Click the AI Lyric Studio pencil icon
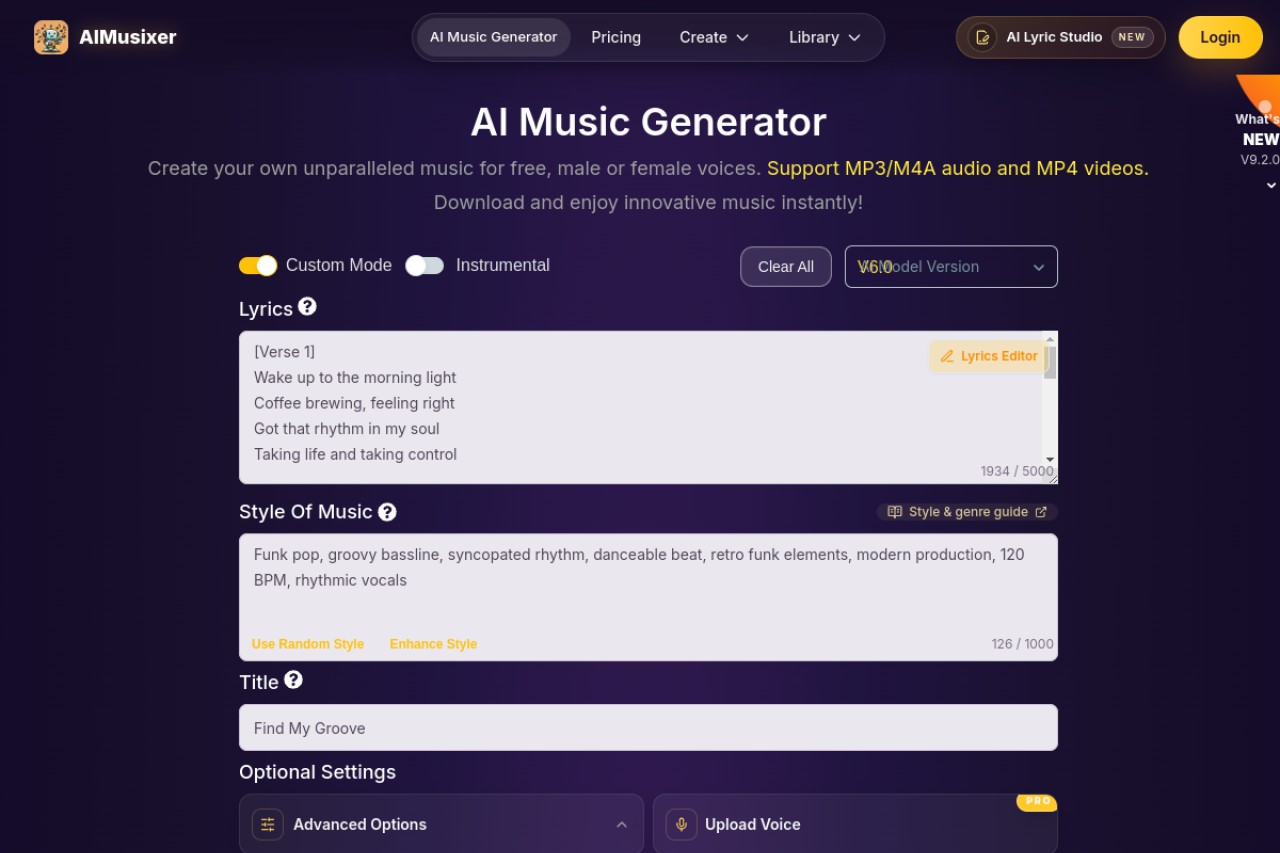Image resolution: width=1280 pixels, height=853 pixels. click(983, 37)
